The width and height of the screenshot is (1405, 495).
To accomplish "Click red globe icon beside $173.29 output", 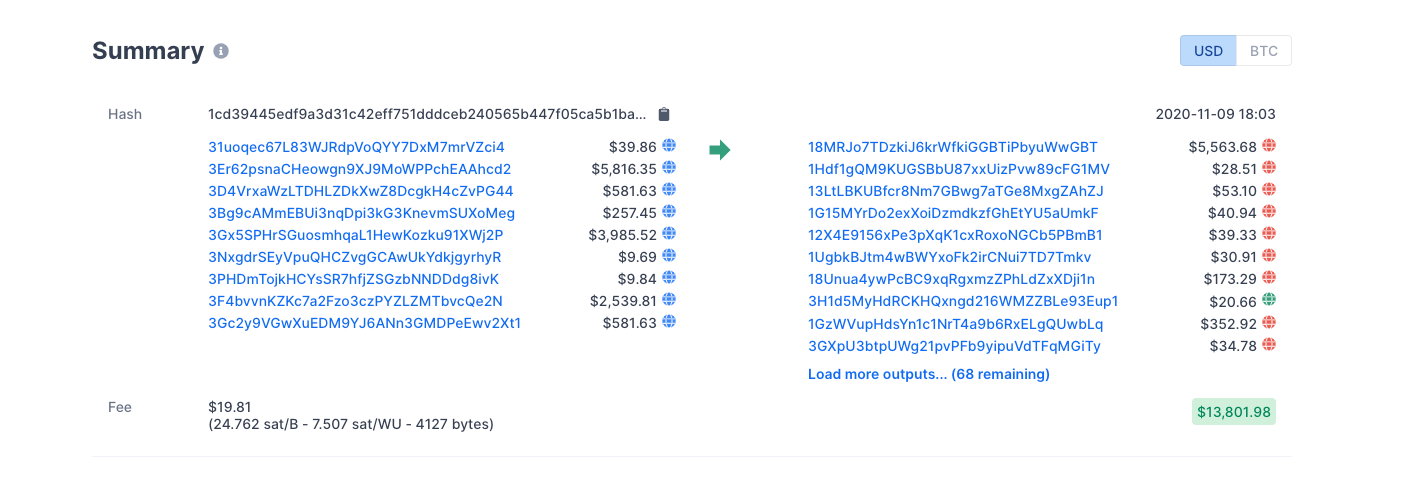I will point(1269,278).
